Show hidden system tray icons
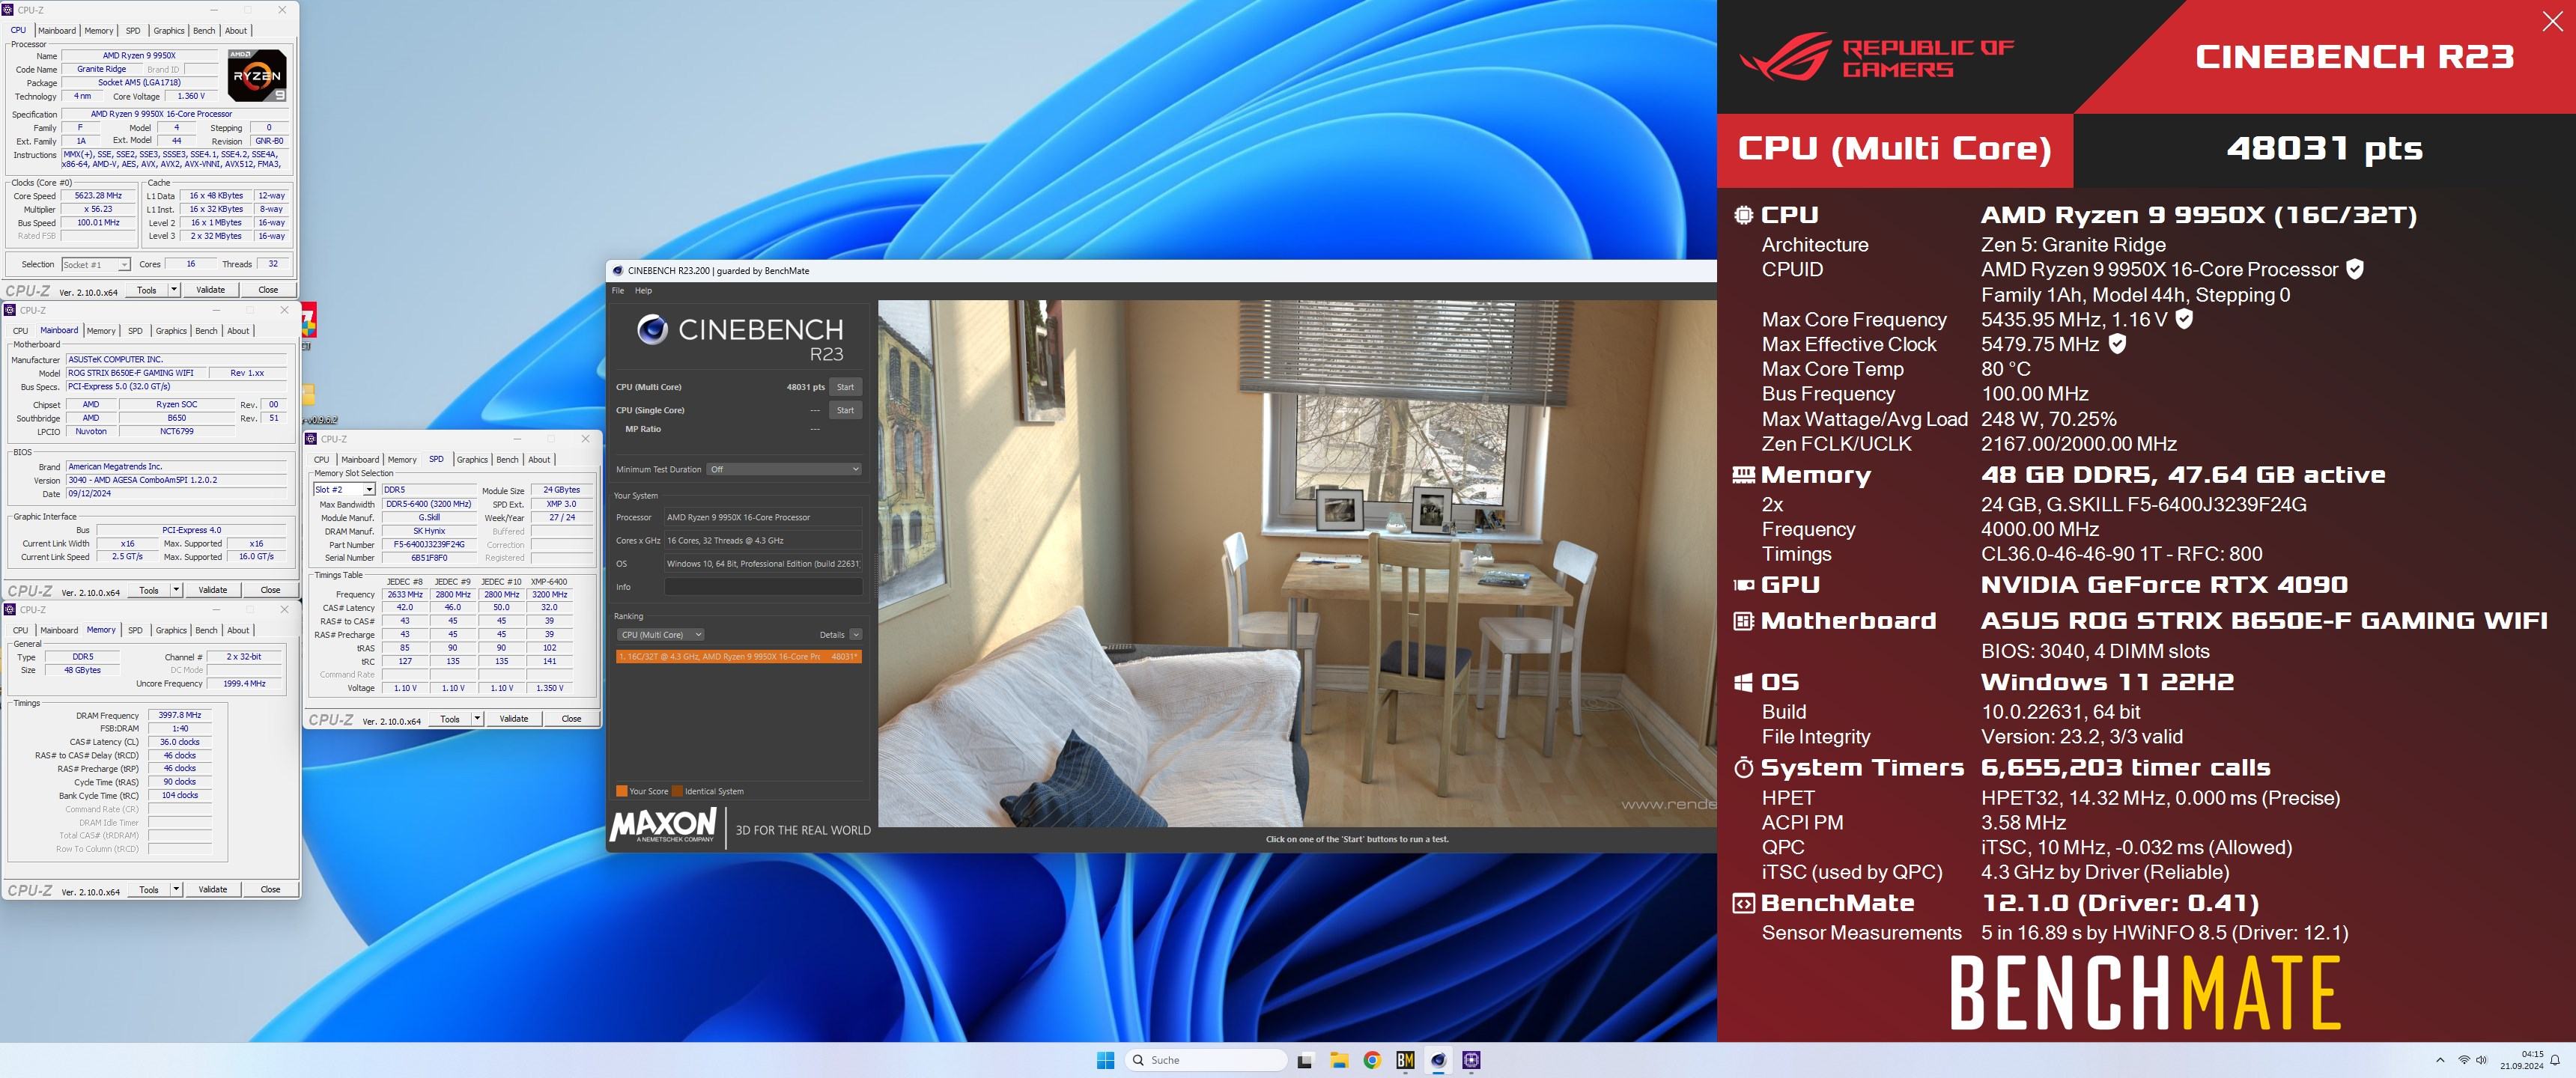This screenshot has width=2576, height=1078. (2440, 1060)
